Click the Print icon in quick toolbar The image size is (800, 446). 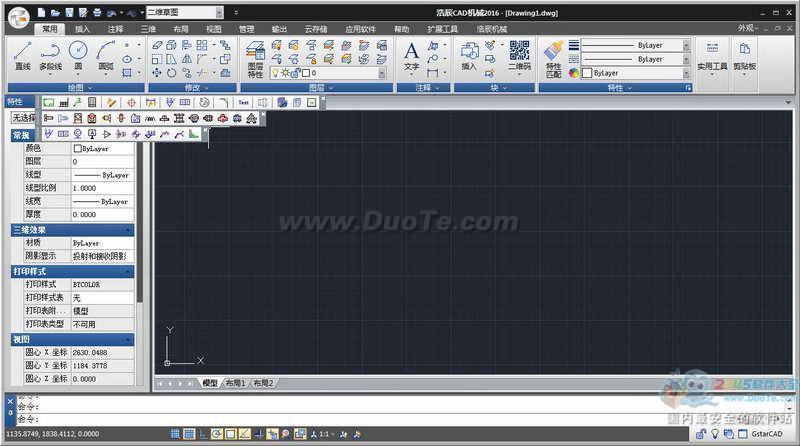point(97,12)
